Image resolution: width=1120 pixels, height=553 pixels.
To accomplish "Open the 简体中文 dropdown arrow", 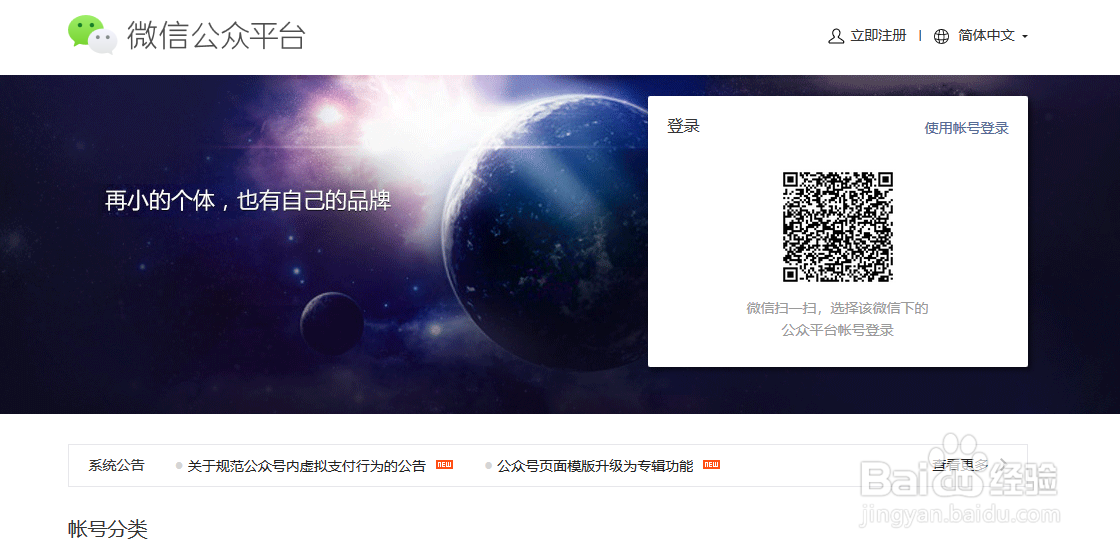I will pos(1025,36).
